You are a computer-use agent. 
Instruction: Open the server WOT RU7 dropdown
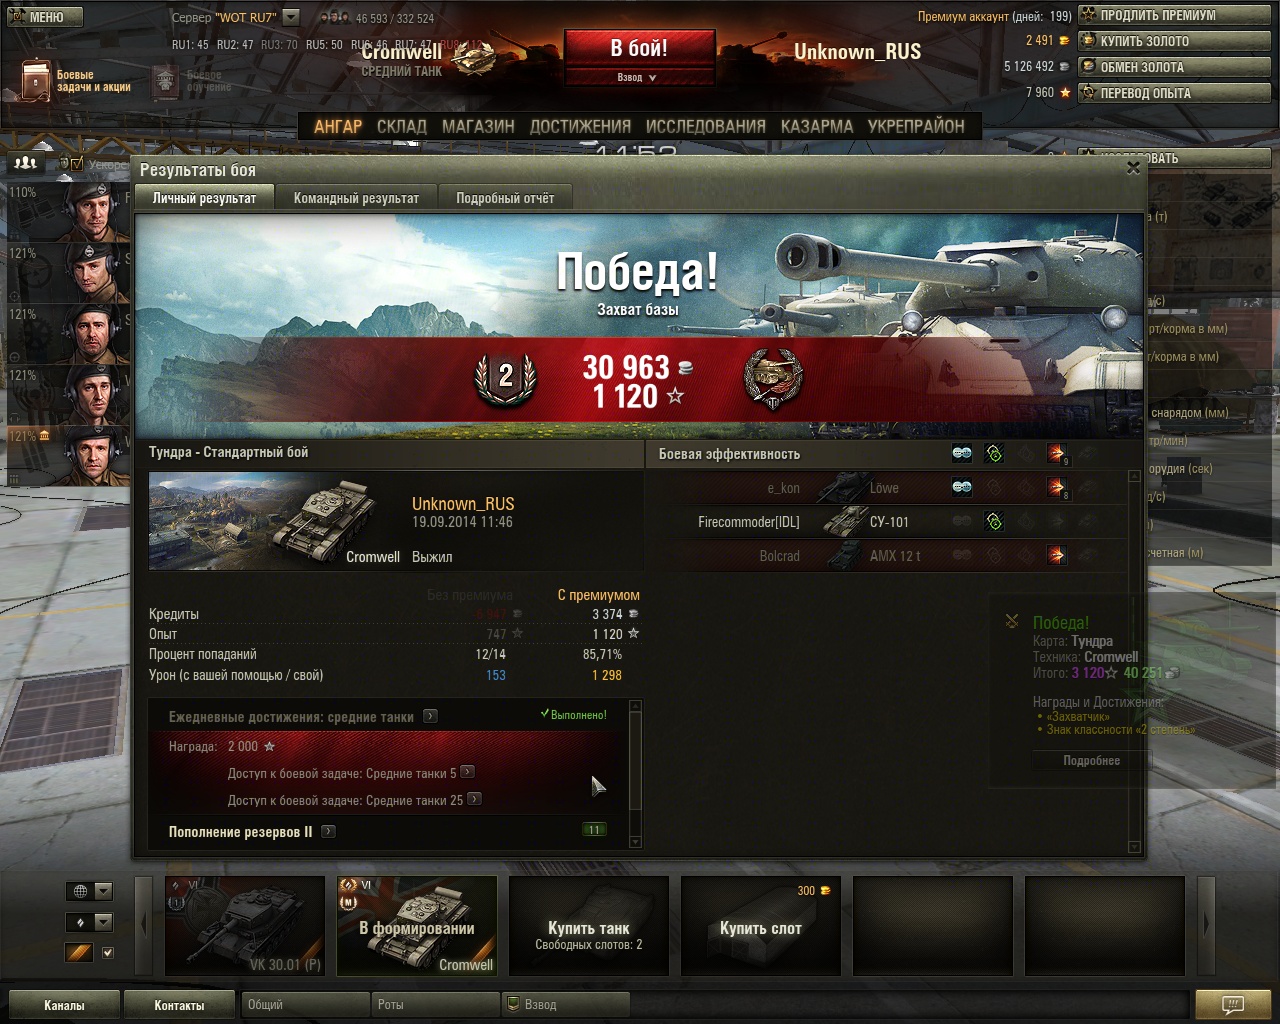(x=291, y=17)
